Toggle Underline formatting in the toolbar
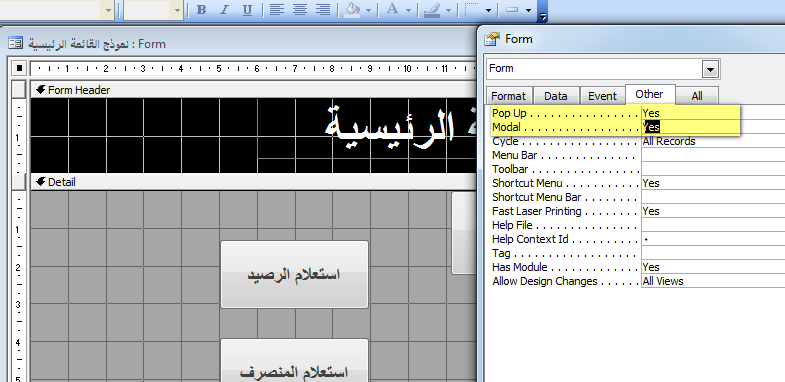The height and width of the screenshot is (382, 785). pyautogui.click(x=247, y=10)
